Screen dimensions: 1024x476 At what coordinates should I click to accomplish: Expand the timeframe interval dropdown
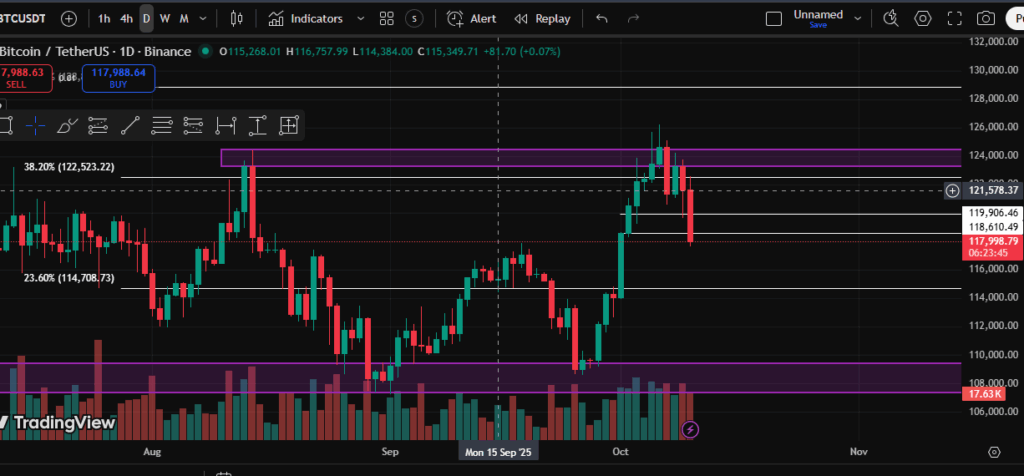click(x=203, y=18)
